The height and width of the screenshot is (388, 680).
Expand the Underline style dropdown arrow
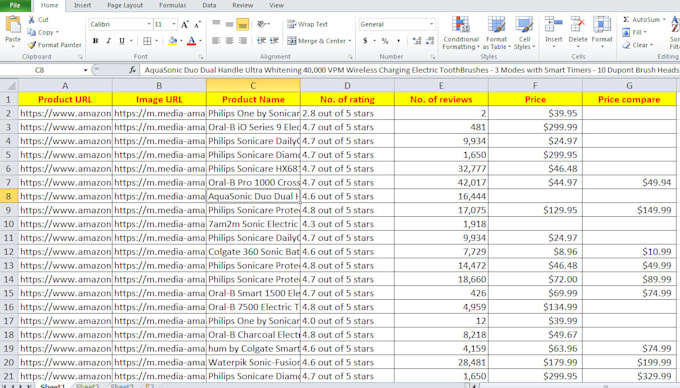tap(131, 41)
